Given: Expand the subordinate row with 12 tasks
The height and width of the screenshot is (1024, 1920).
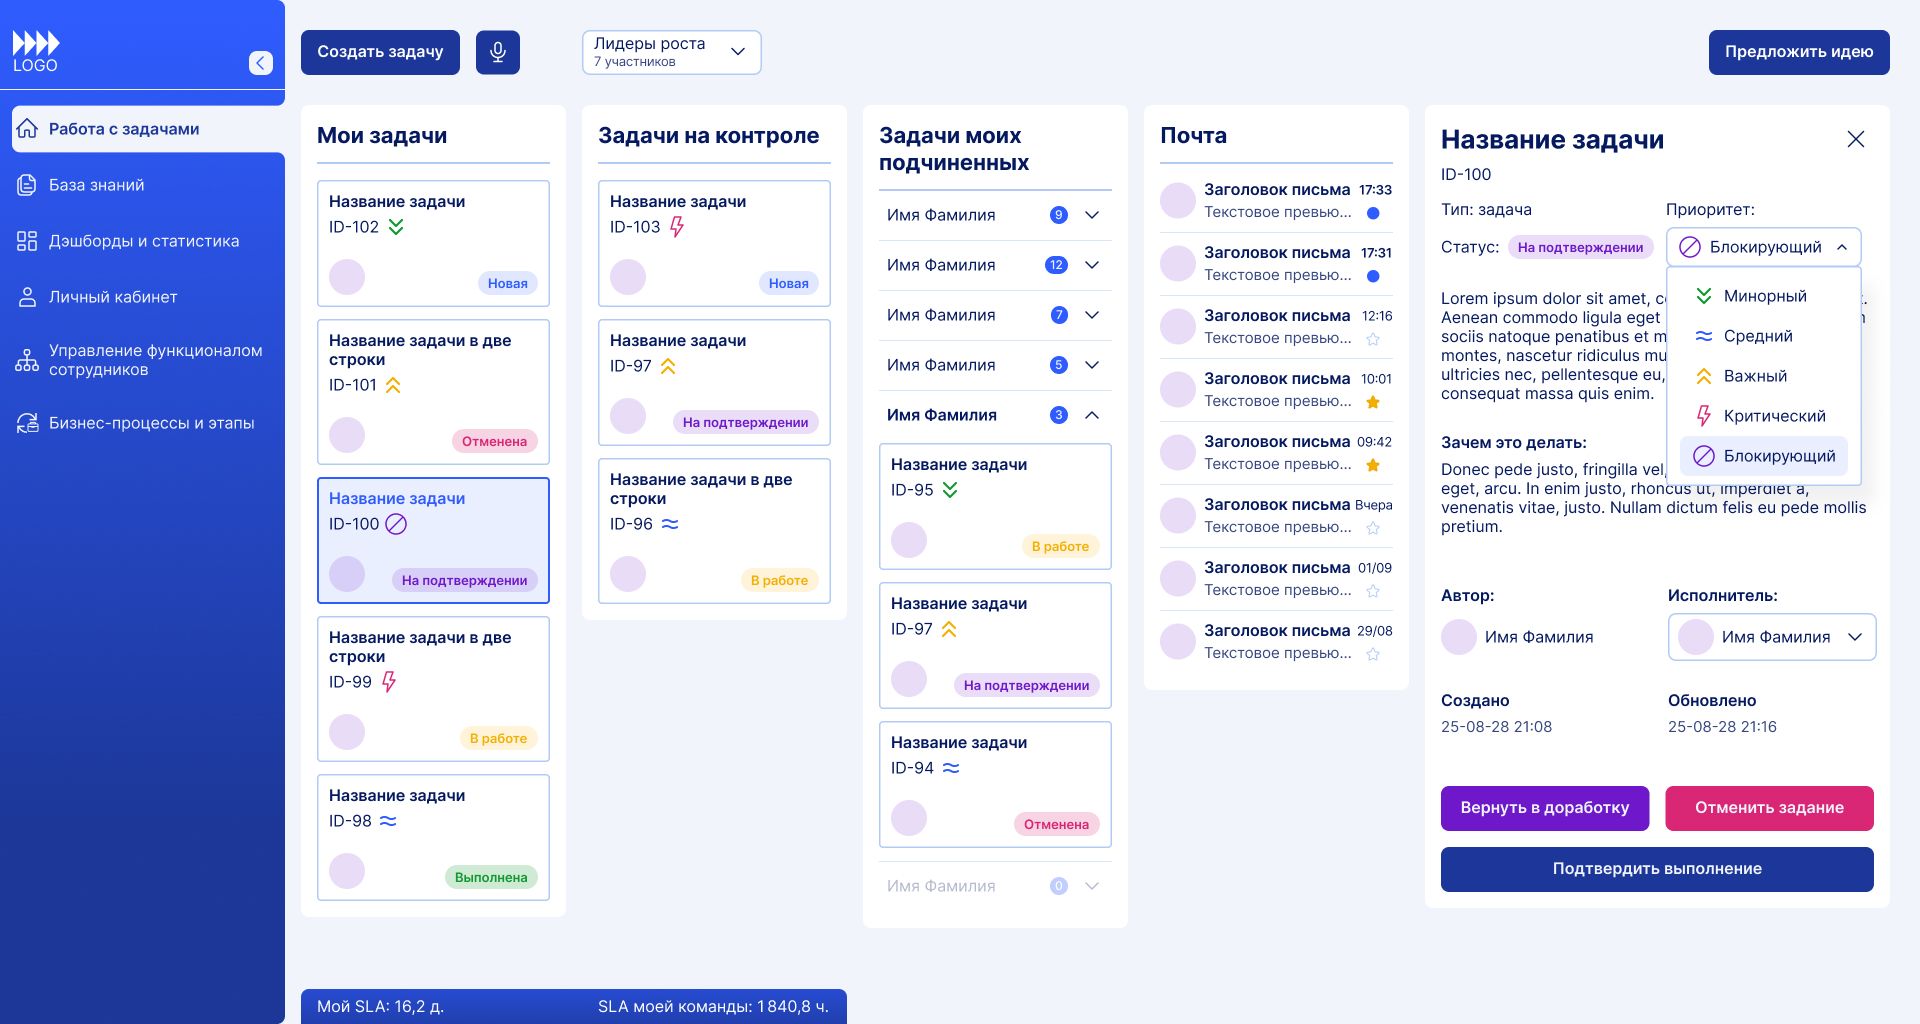Looking at the screenshot, I should click(x=1092, y=265).
